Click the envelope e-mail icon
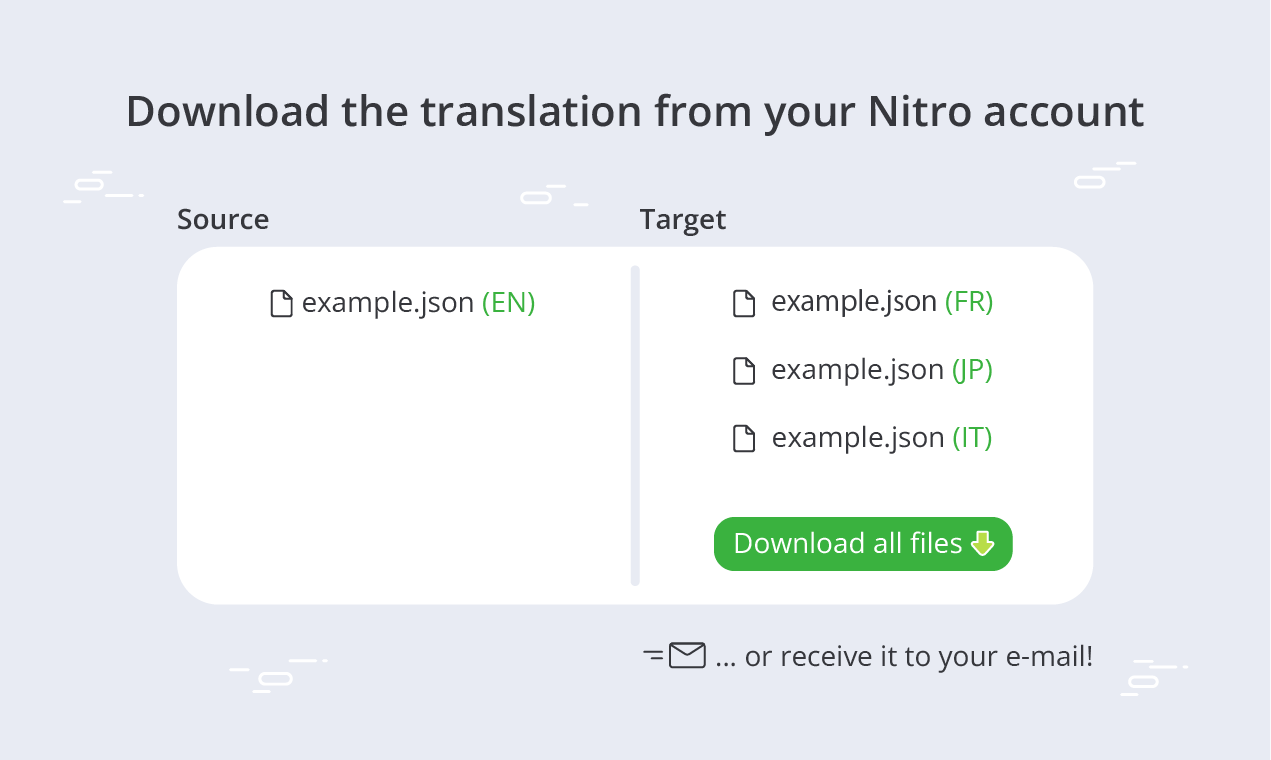Image resolution: width=1271 pixels, height=760 pixels. coord(687,656)
